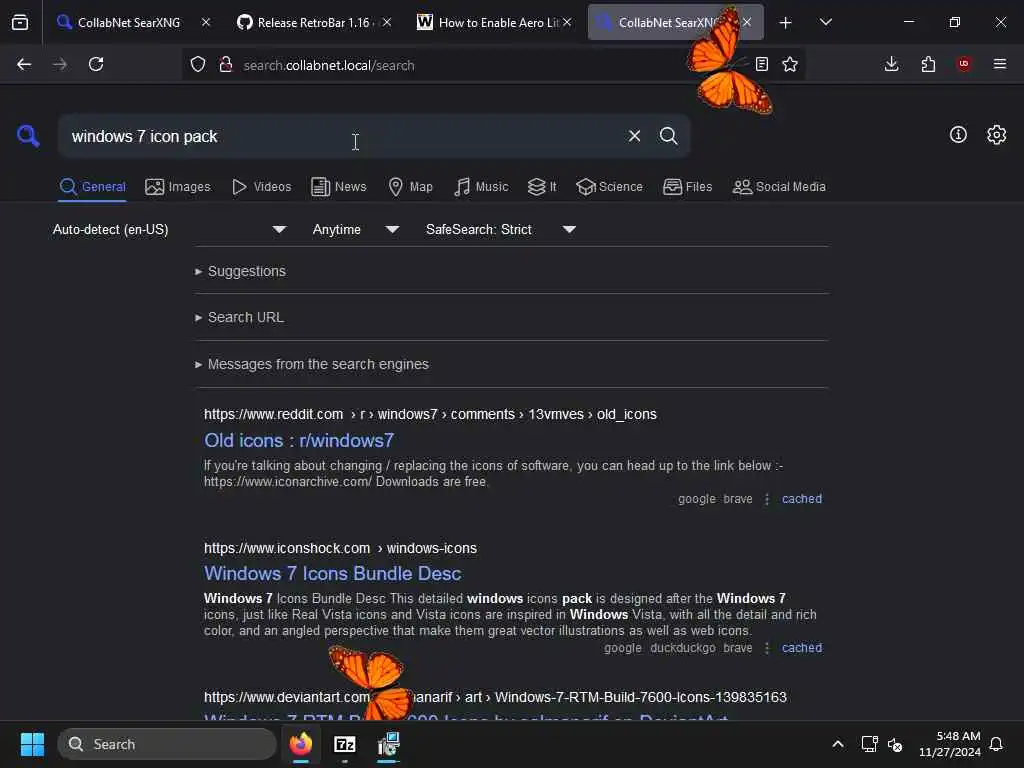The height and width of the screenshot is (768, 1024).
Task: Switch to the Map search category
Action: coord(411,187)
